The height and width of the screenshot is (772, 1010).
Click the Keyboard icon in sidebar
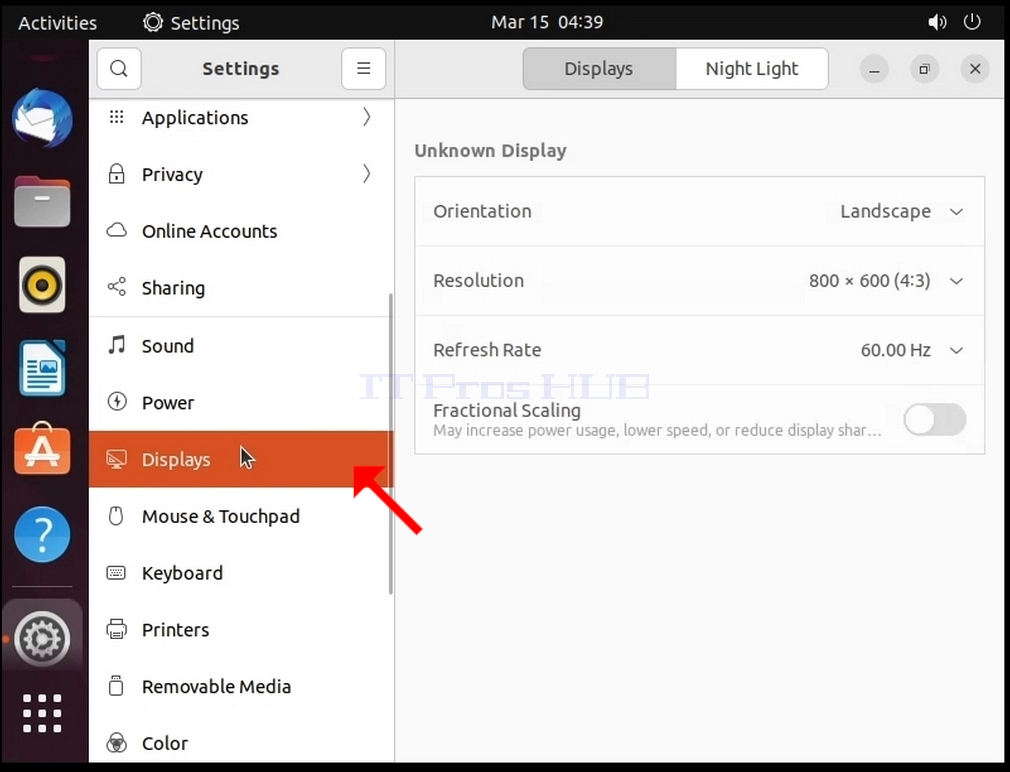(x=117, y=572)
